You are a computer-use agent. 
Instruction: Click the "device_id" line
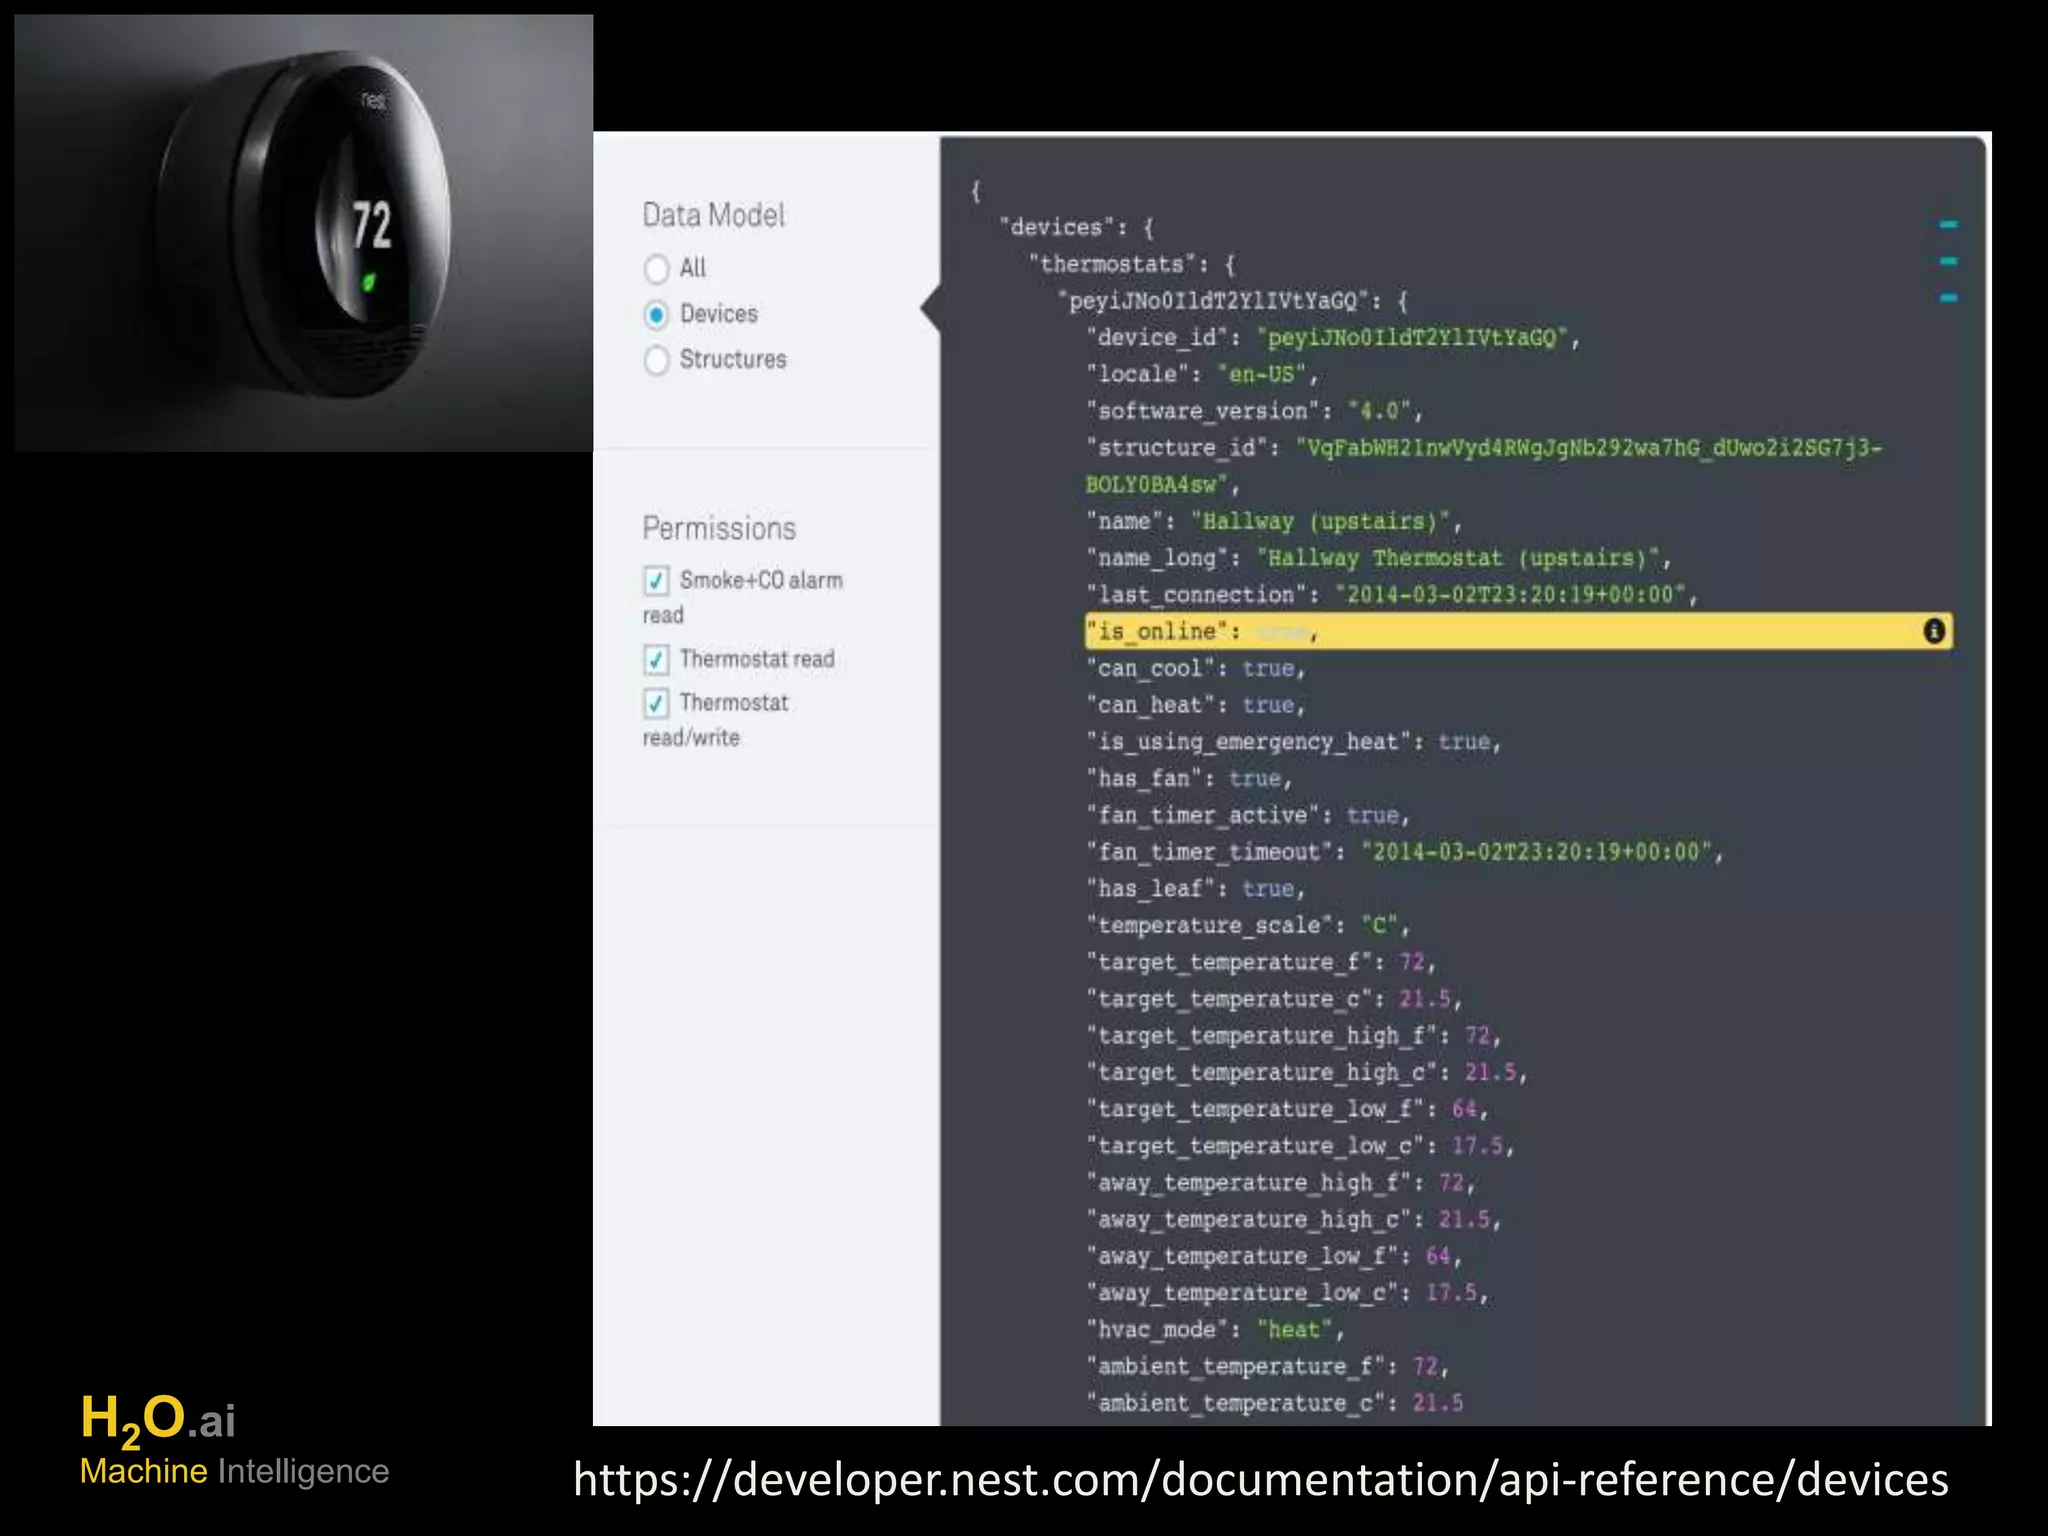pos(1333,338)
